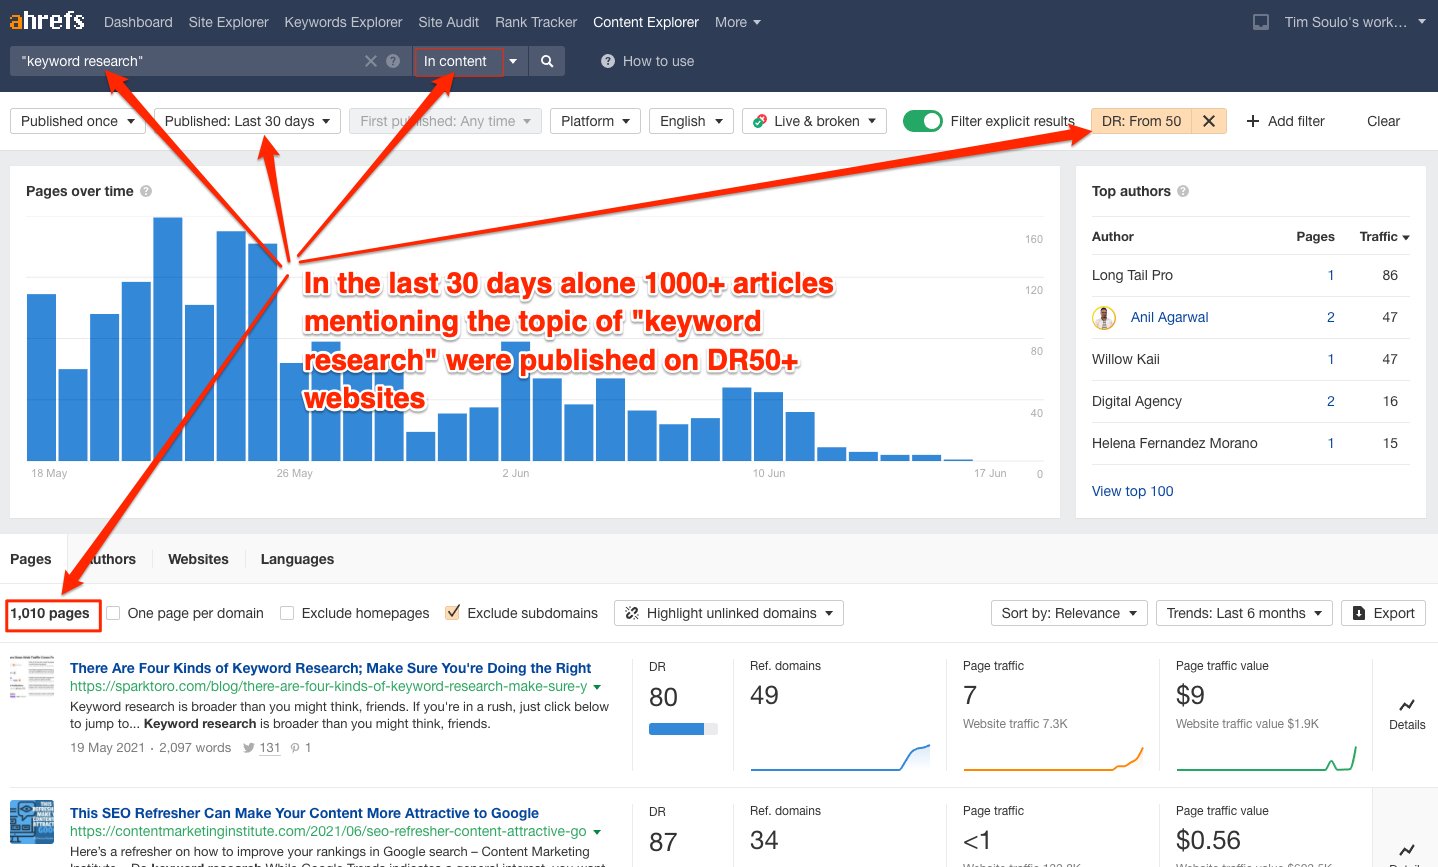
Task: Open Site Audit
Action: pyautogui.click(x=449, y=22)
